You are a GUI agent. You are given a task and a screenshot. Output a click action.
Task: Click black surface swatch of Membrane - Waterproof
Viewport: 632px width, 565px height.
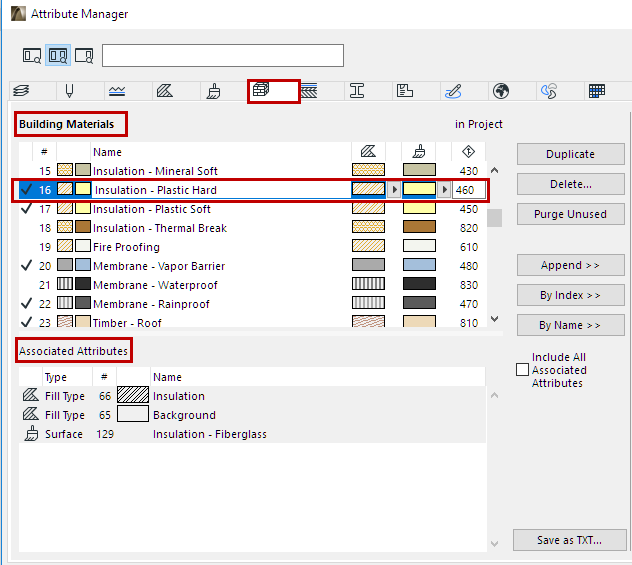419,284
